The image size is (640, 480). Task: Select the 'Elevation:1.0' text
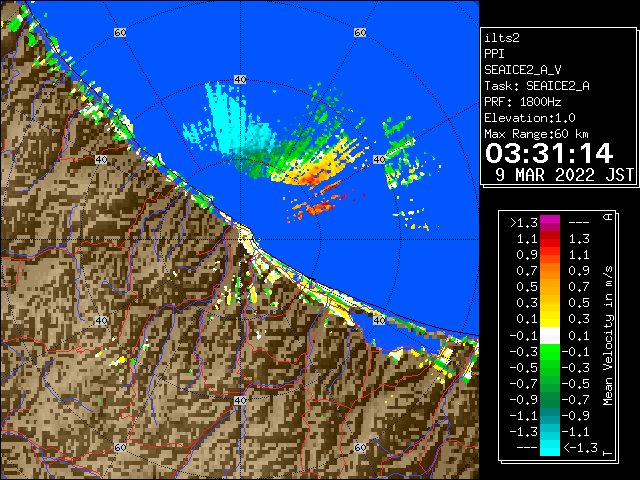click(x=530, y=118)
